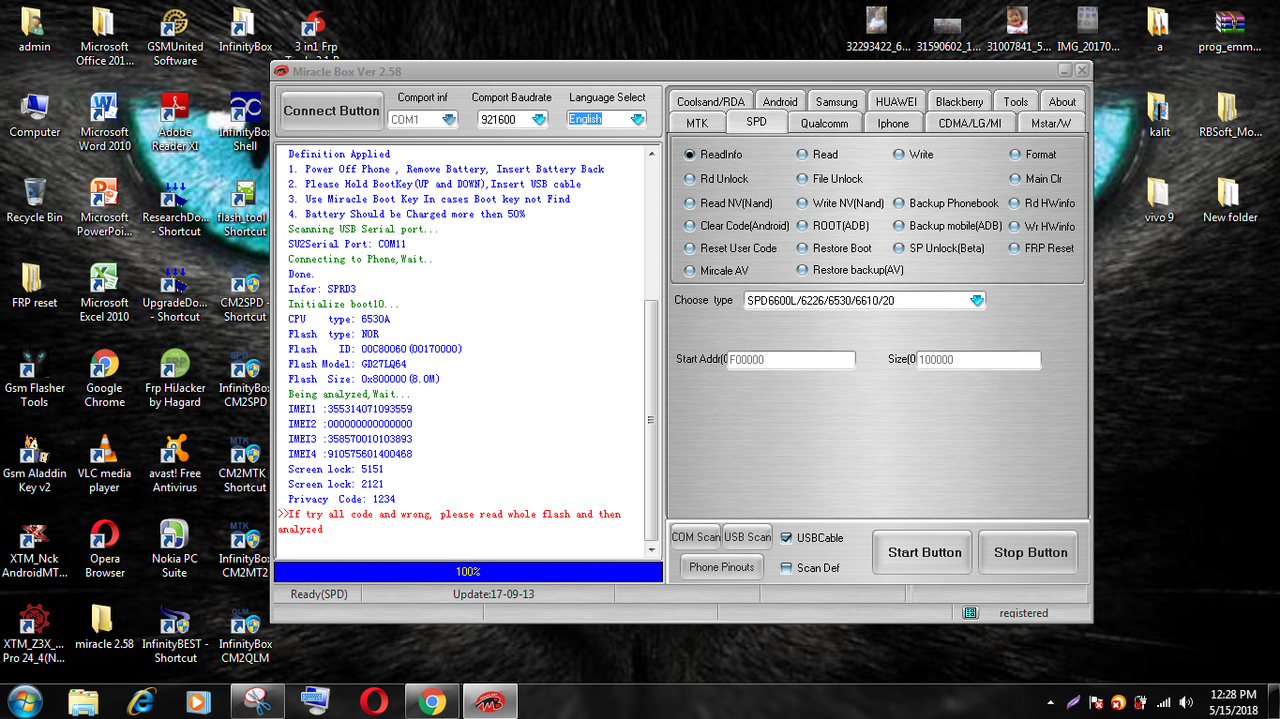Screen dimensions: 1280x719
Task: Click the blue 100% progress bar
Action: pos(468,572)
